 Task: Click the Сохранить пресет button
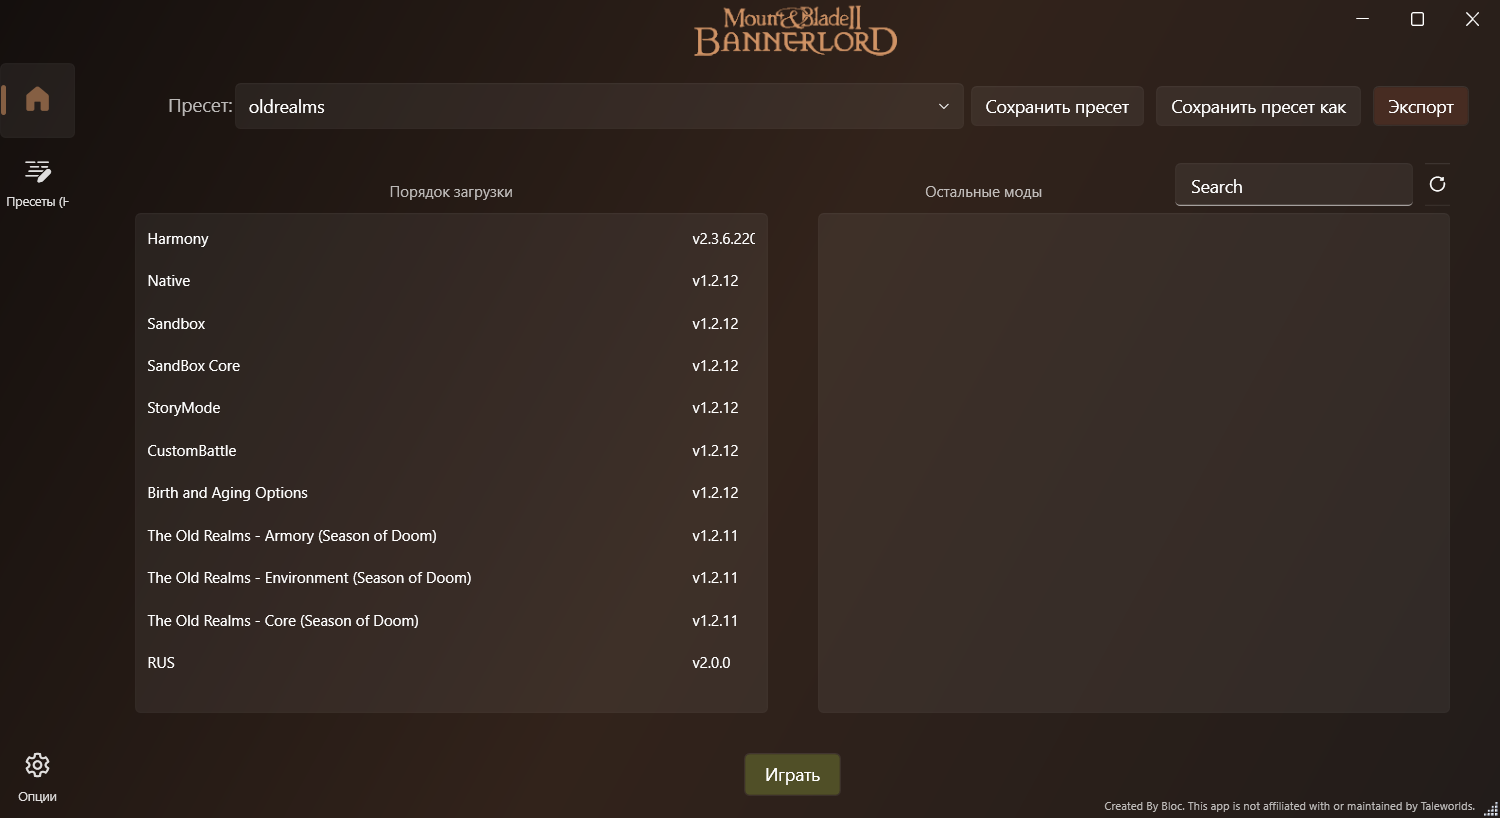pyautogui.click(x=1057, y=107)
